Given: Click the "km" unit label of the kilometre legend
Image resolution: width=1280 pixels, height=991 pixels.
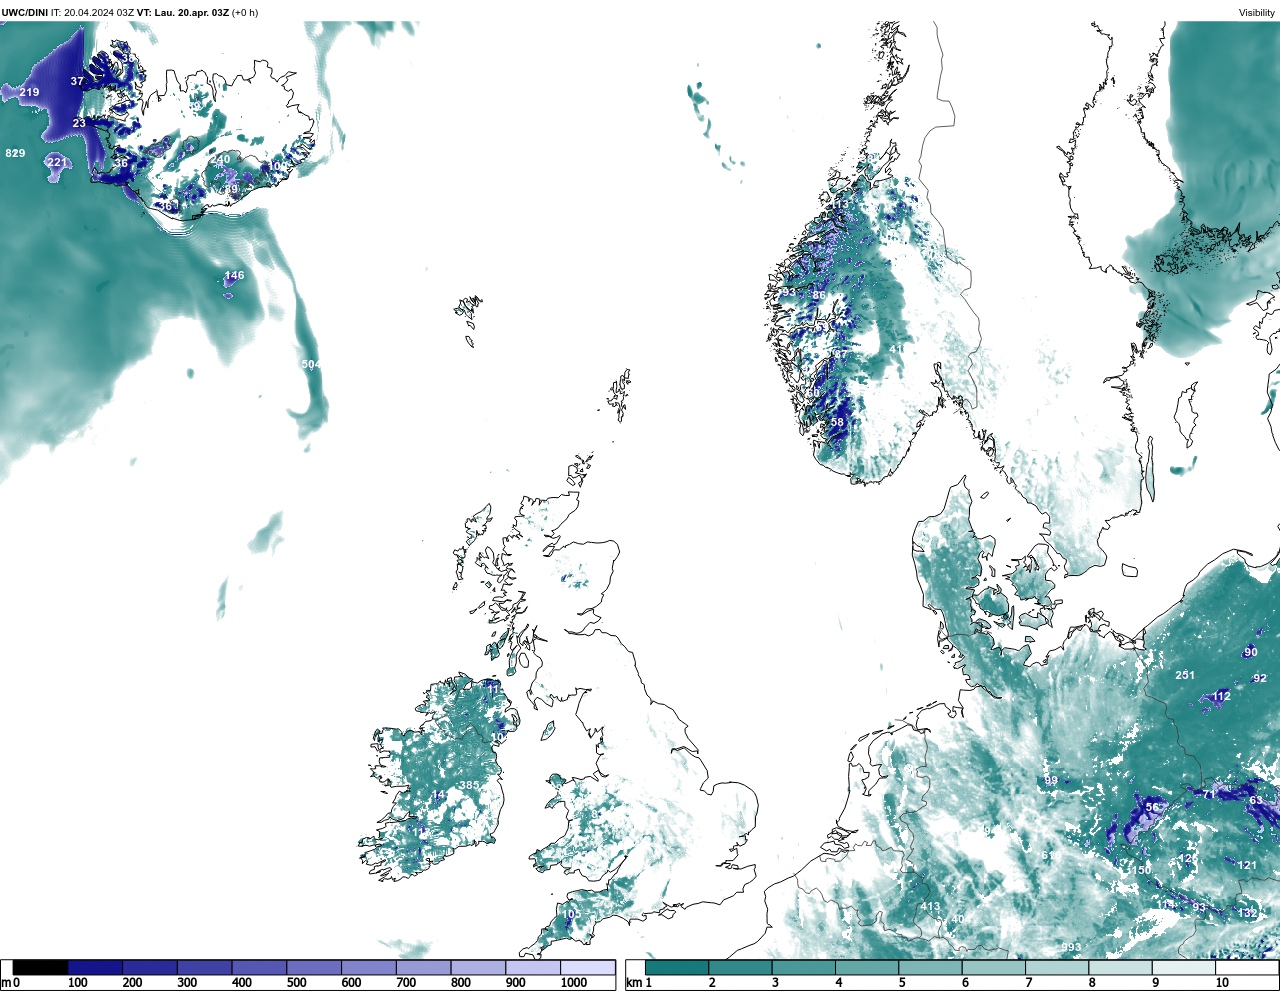Looking at the screenshot, I should 633,983.
